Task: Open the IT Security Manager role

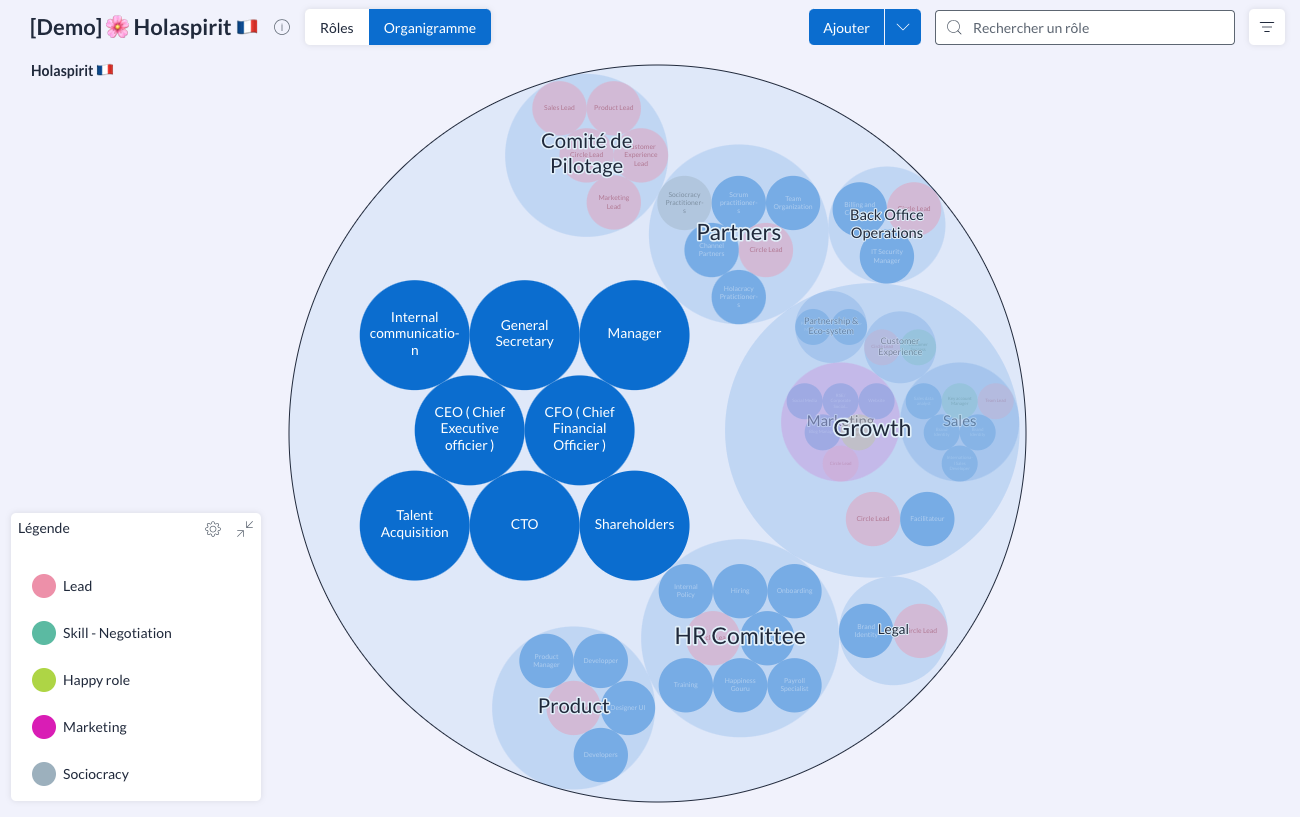Action: coord(887,256)
